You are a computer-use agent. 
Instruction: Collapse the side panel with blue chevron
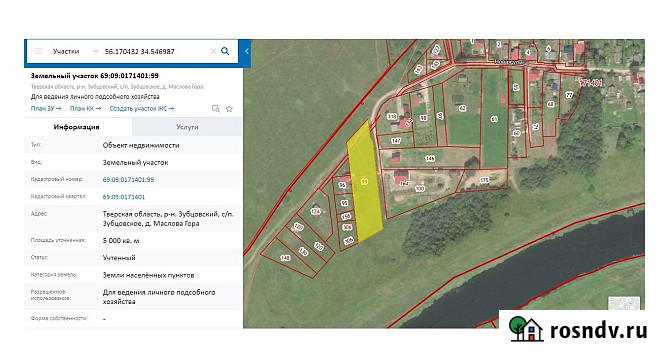click(x=247, y=51)
